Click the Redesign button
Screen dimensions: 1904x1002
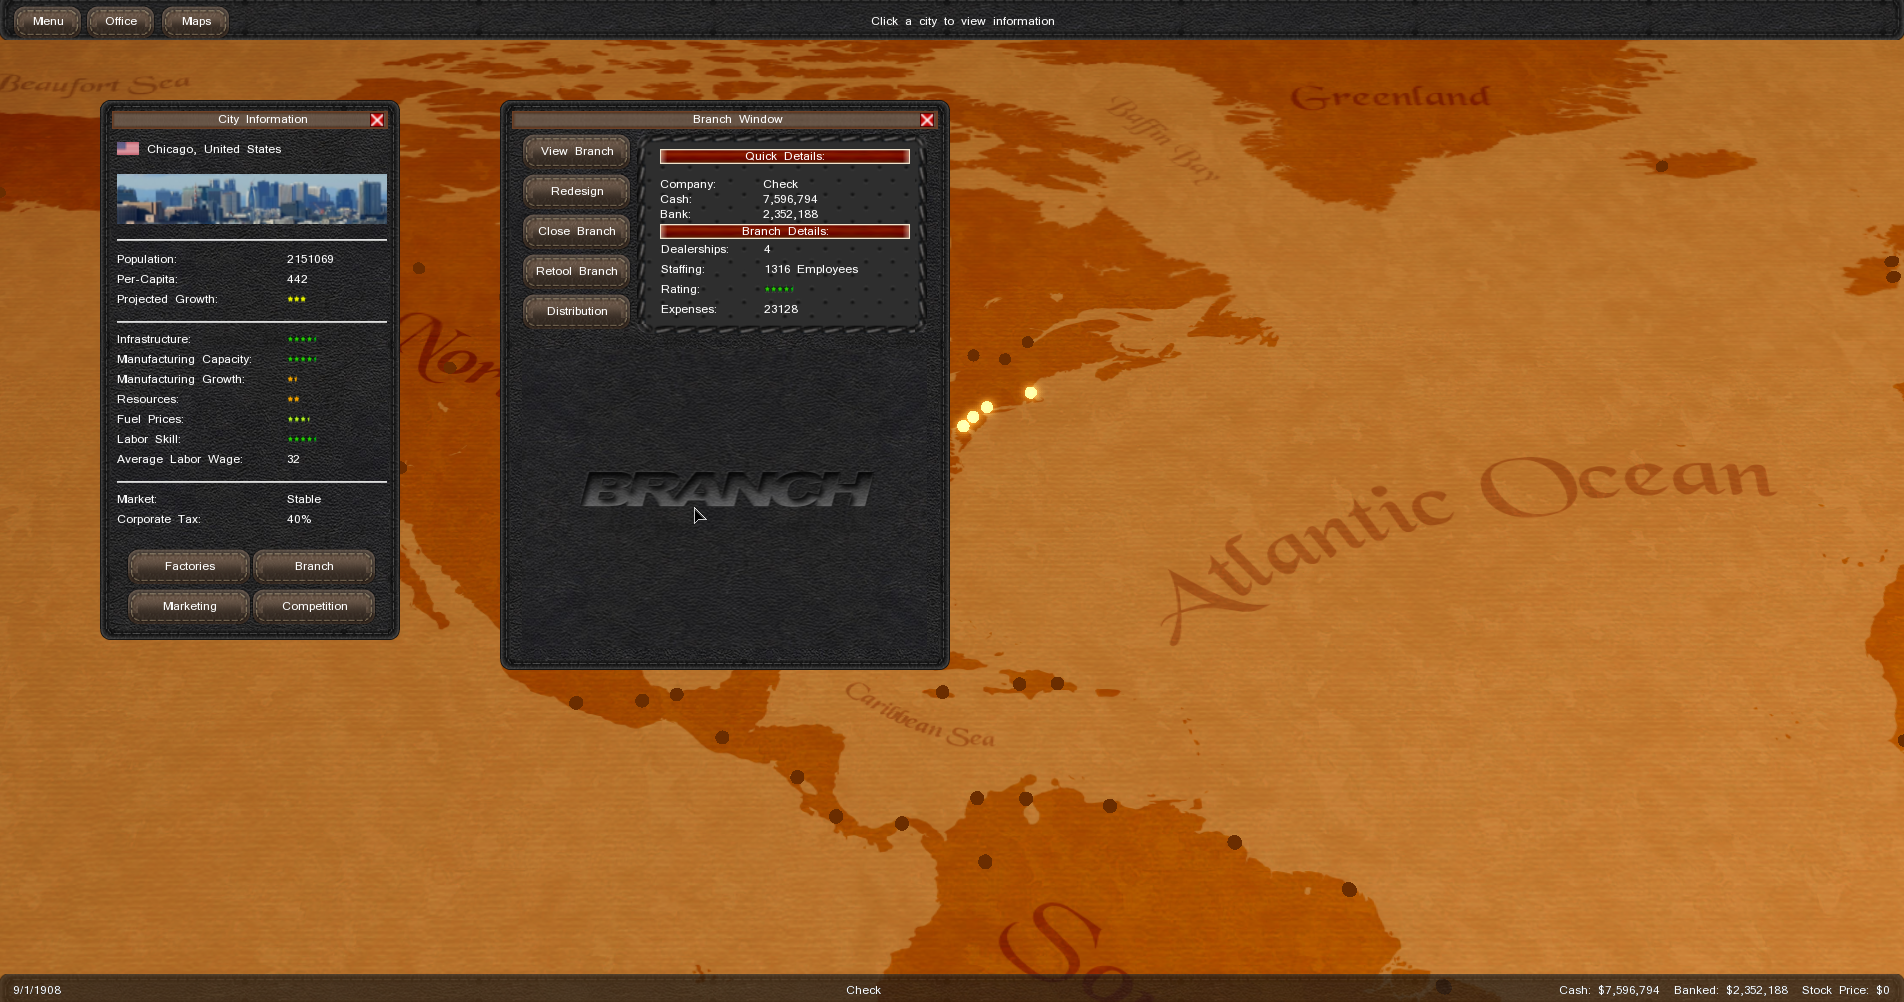click(x=576, y=191)
